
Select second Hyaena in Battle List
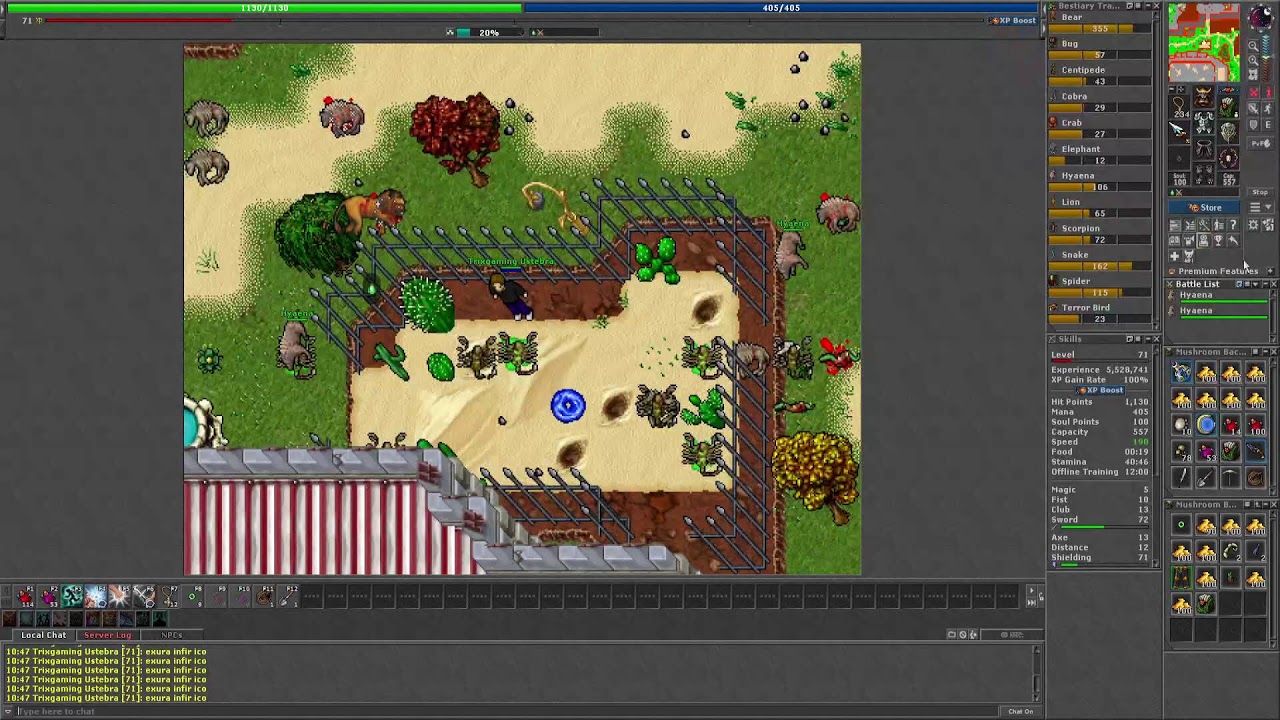1218,312
